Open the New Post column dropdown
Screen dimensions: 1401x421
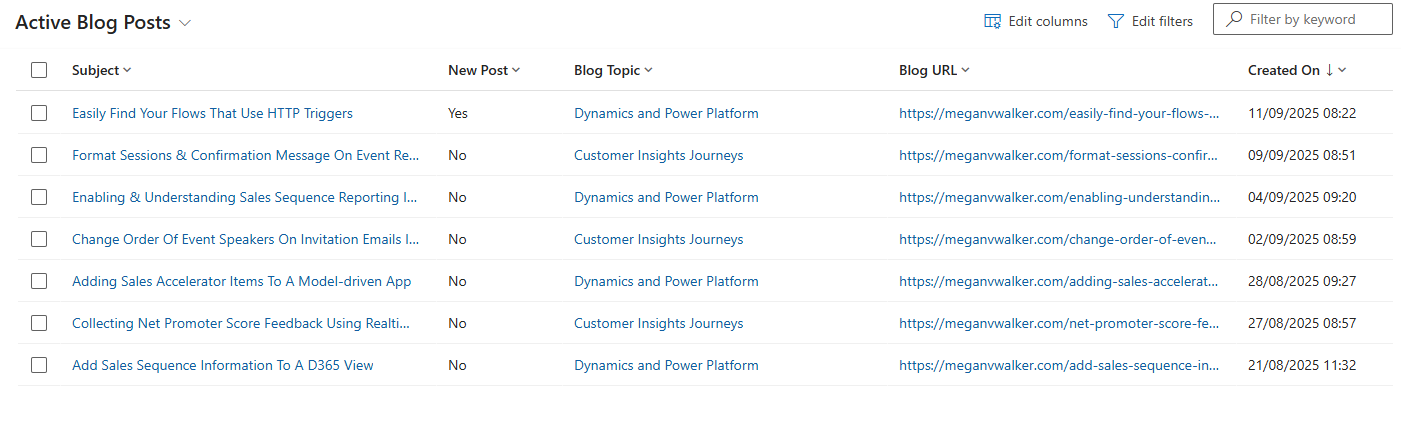click(516, 70)
